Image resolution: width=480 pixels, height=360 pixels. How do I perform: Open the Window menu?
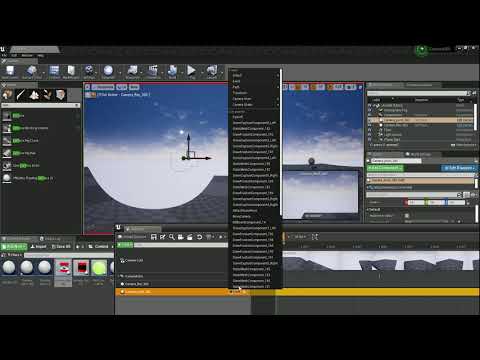(x=27, y=56)
